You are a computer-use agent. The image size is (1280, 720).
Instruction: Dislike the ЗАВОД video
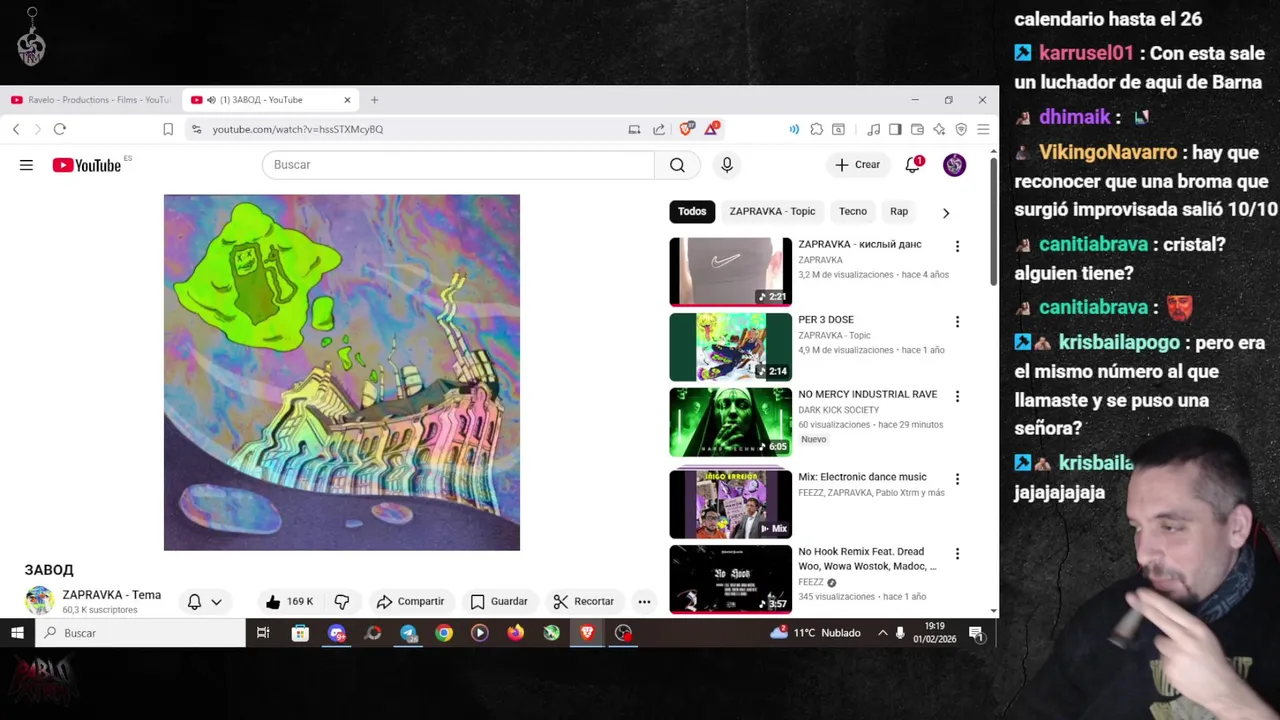coord(342,601)
